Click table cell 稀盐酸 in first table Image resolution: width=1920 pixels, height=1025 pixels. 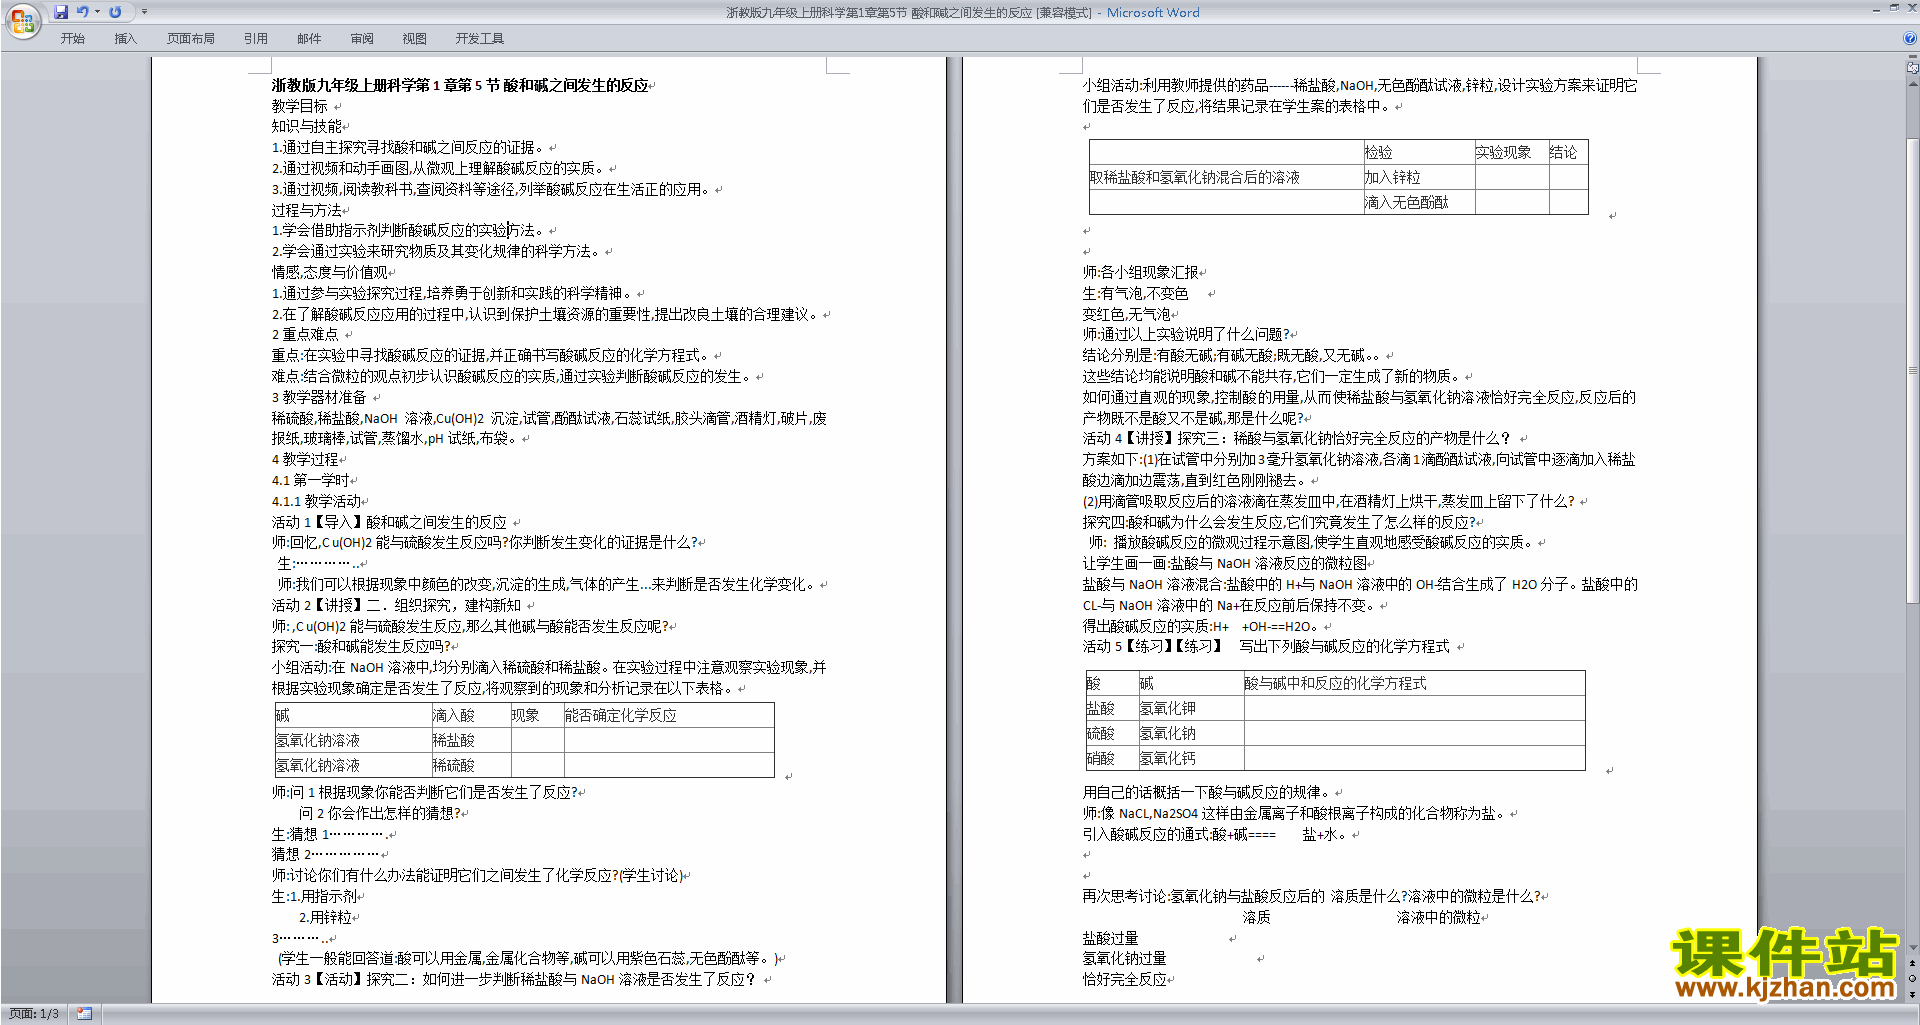coord(454,741)
